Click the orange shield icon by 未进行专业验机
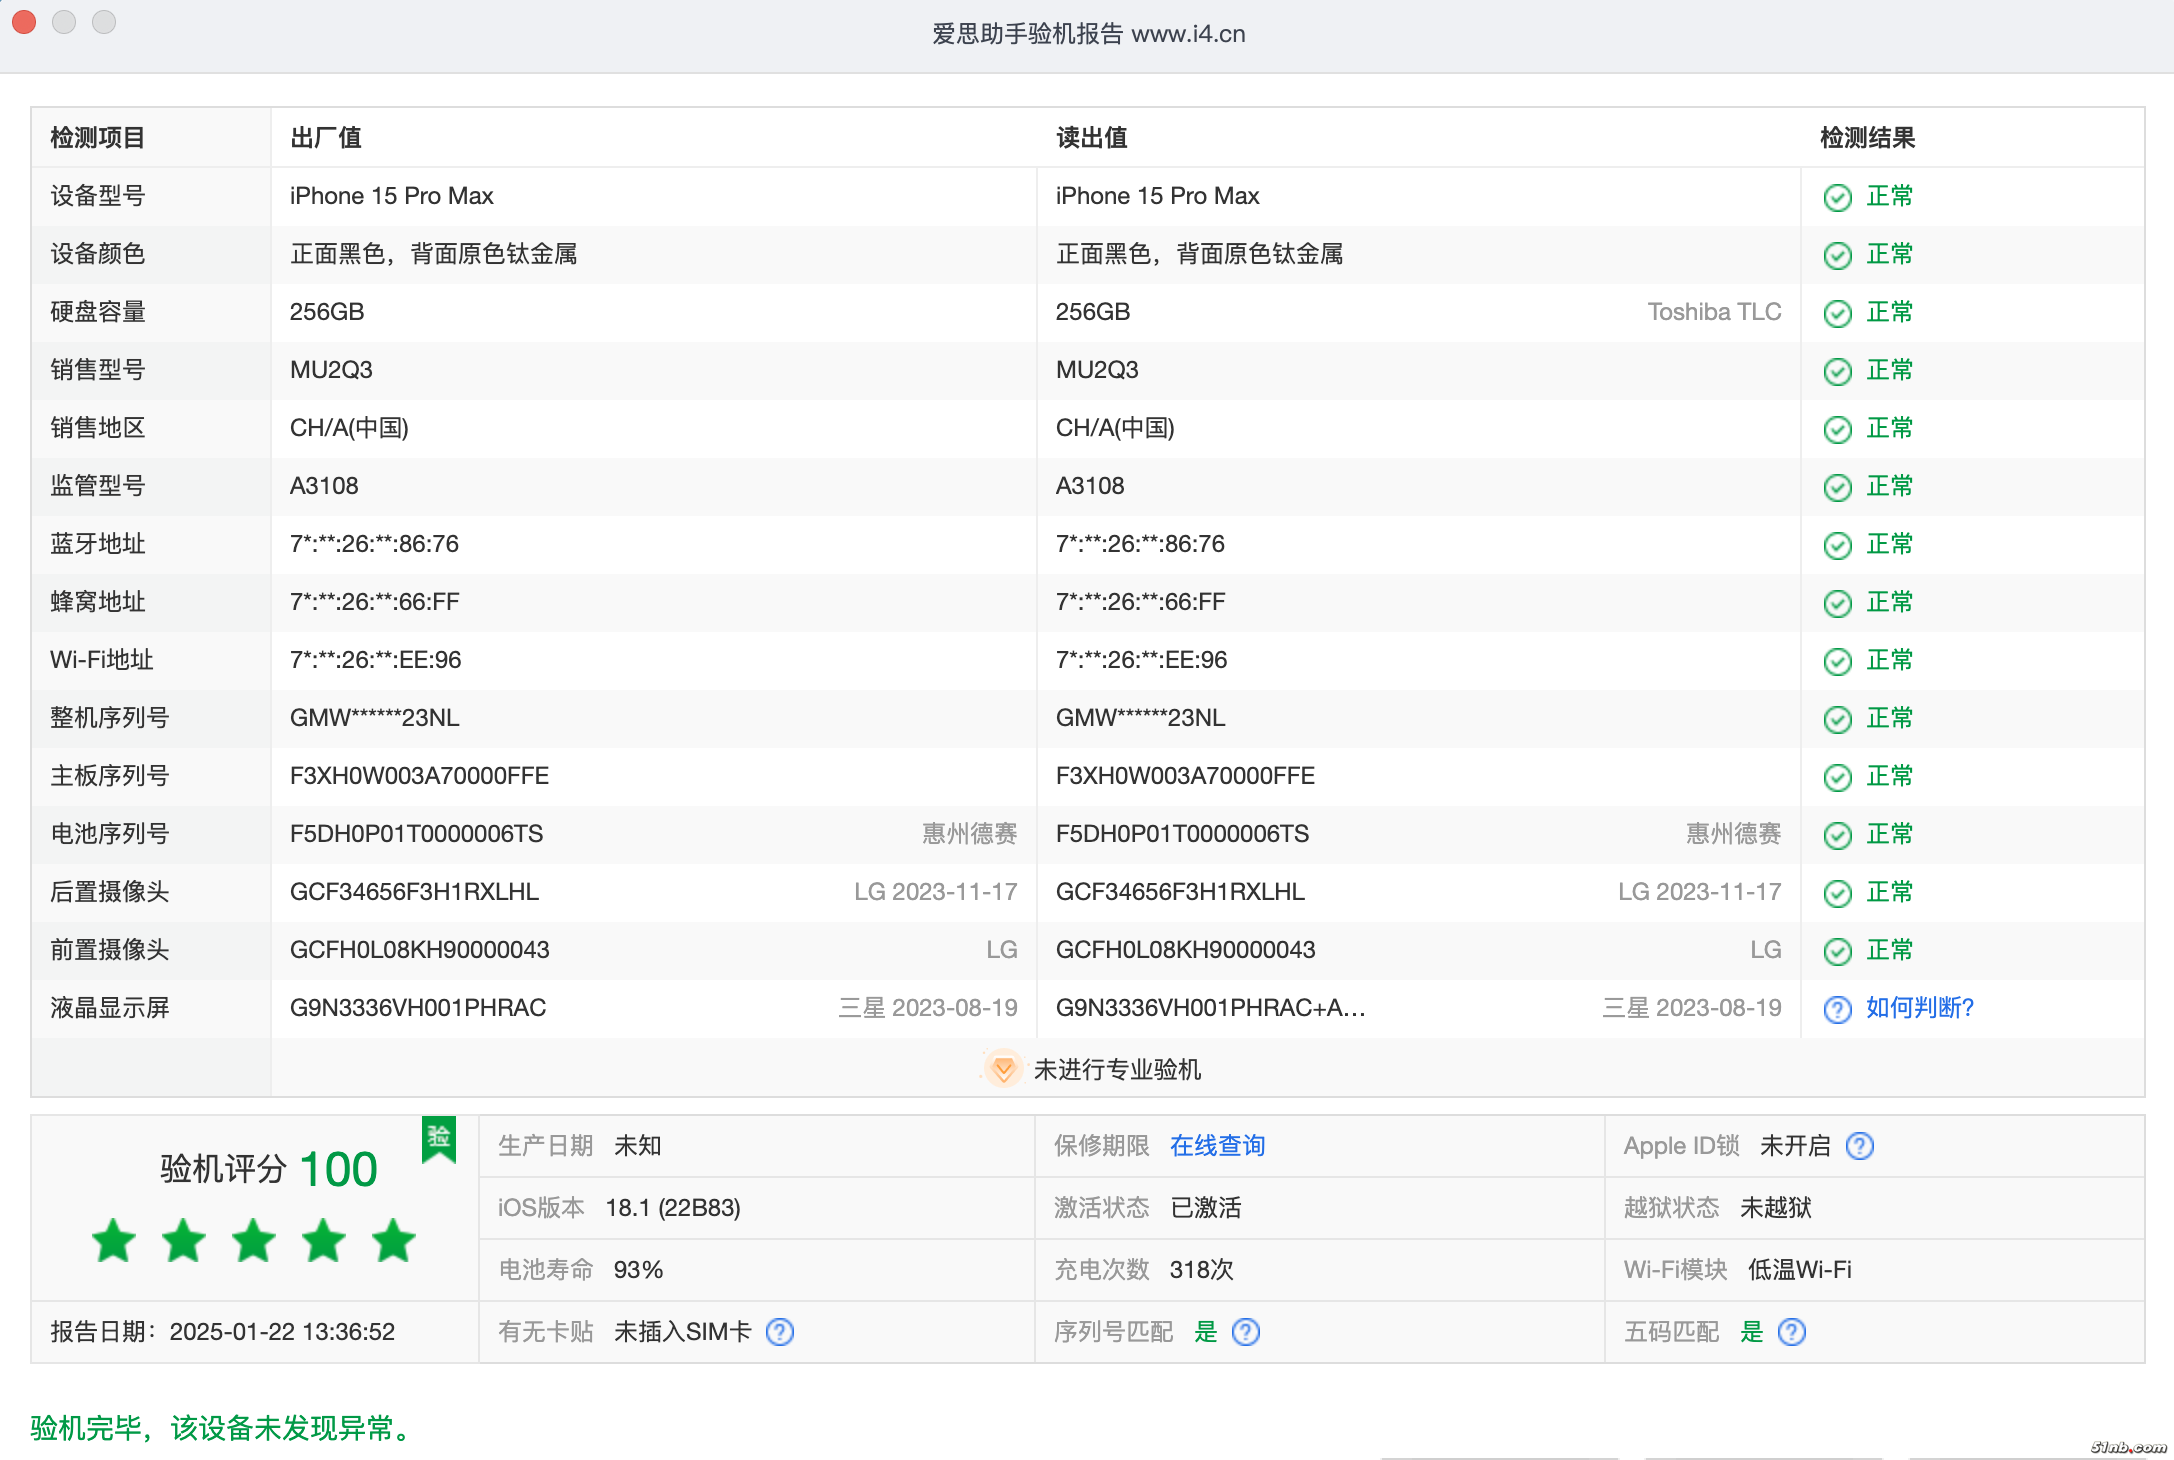 point(1003,1069)
